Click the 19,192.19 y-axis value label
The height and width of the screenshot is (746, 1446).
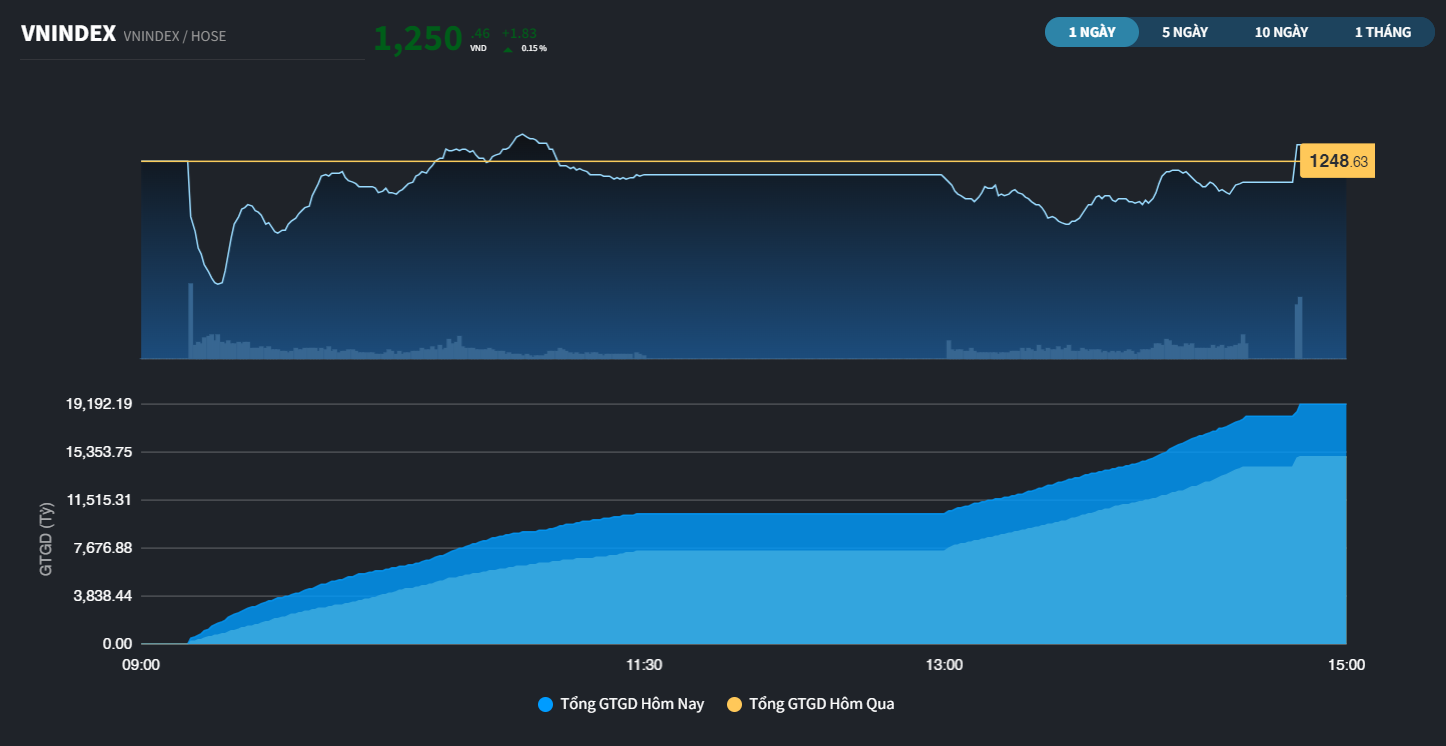[99, 404]
